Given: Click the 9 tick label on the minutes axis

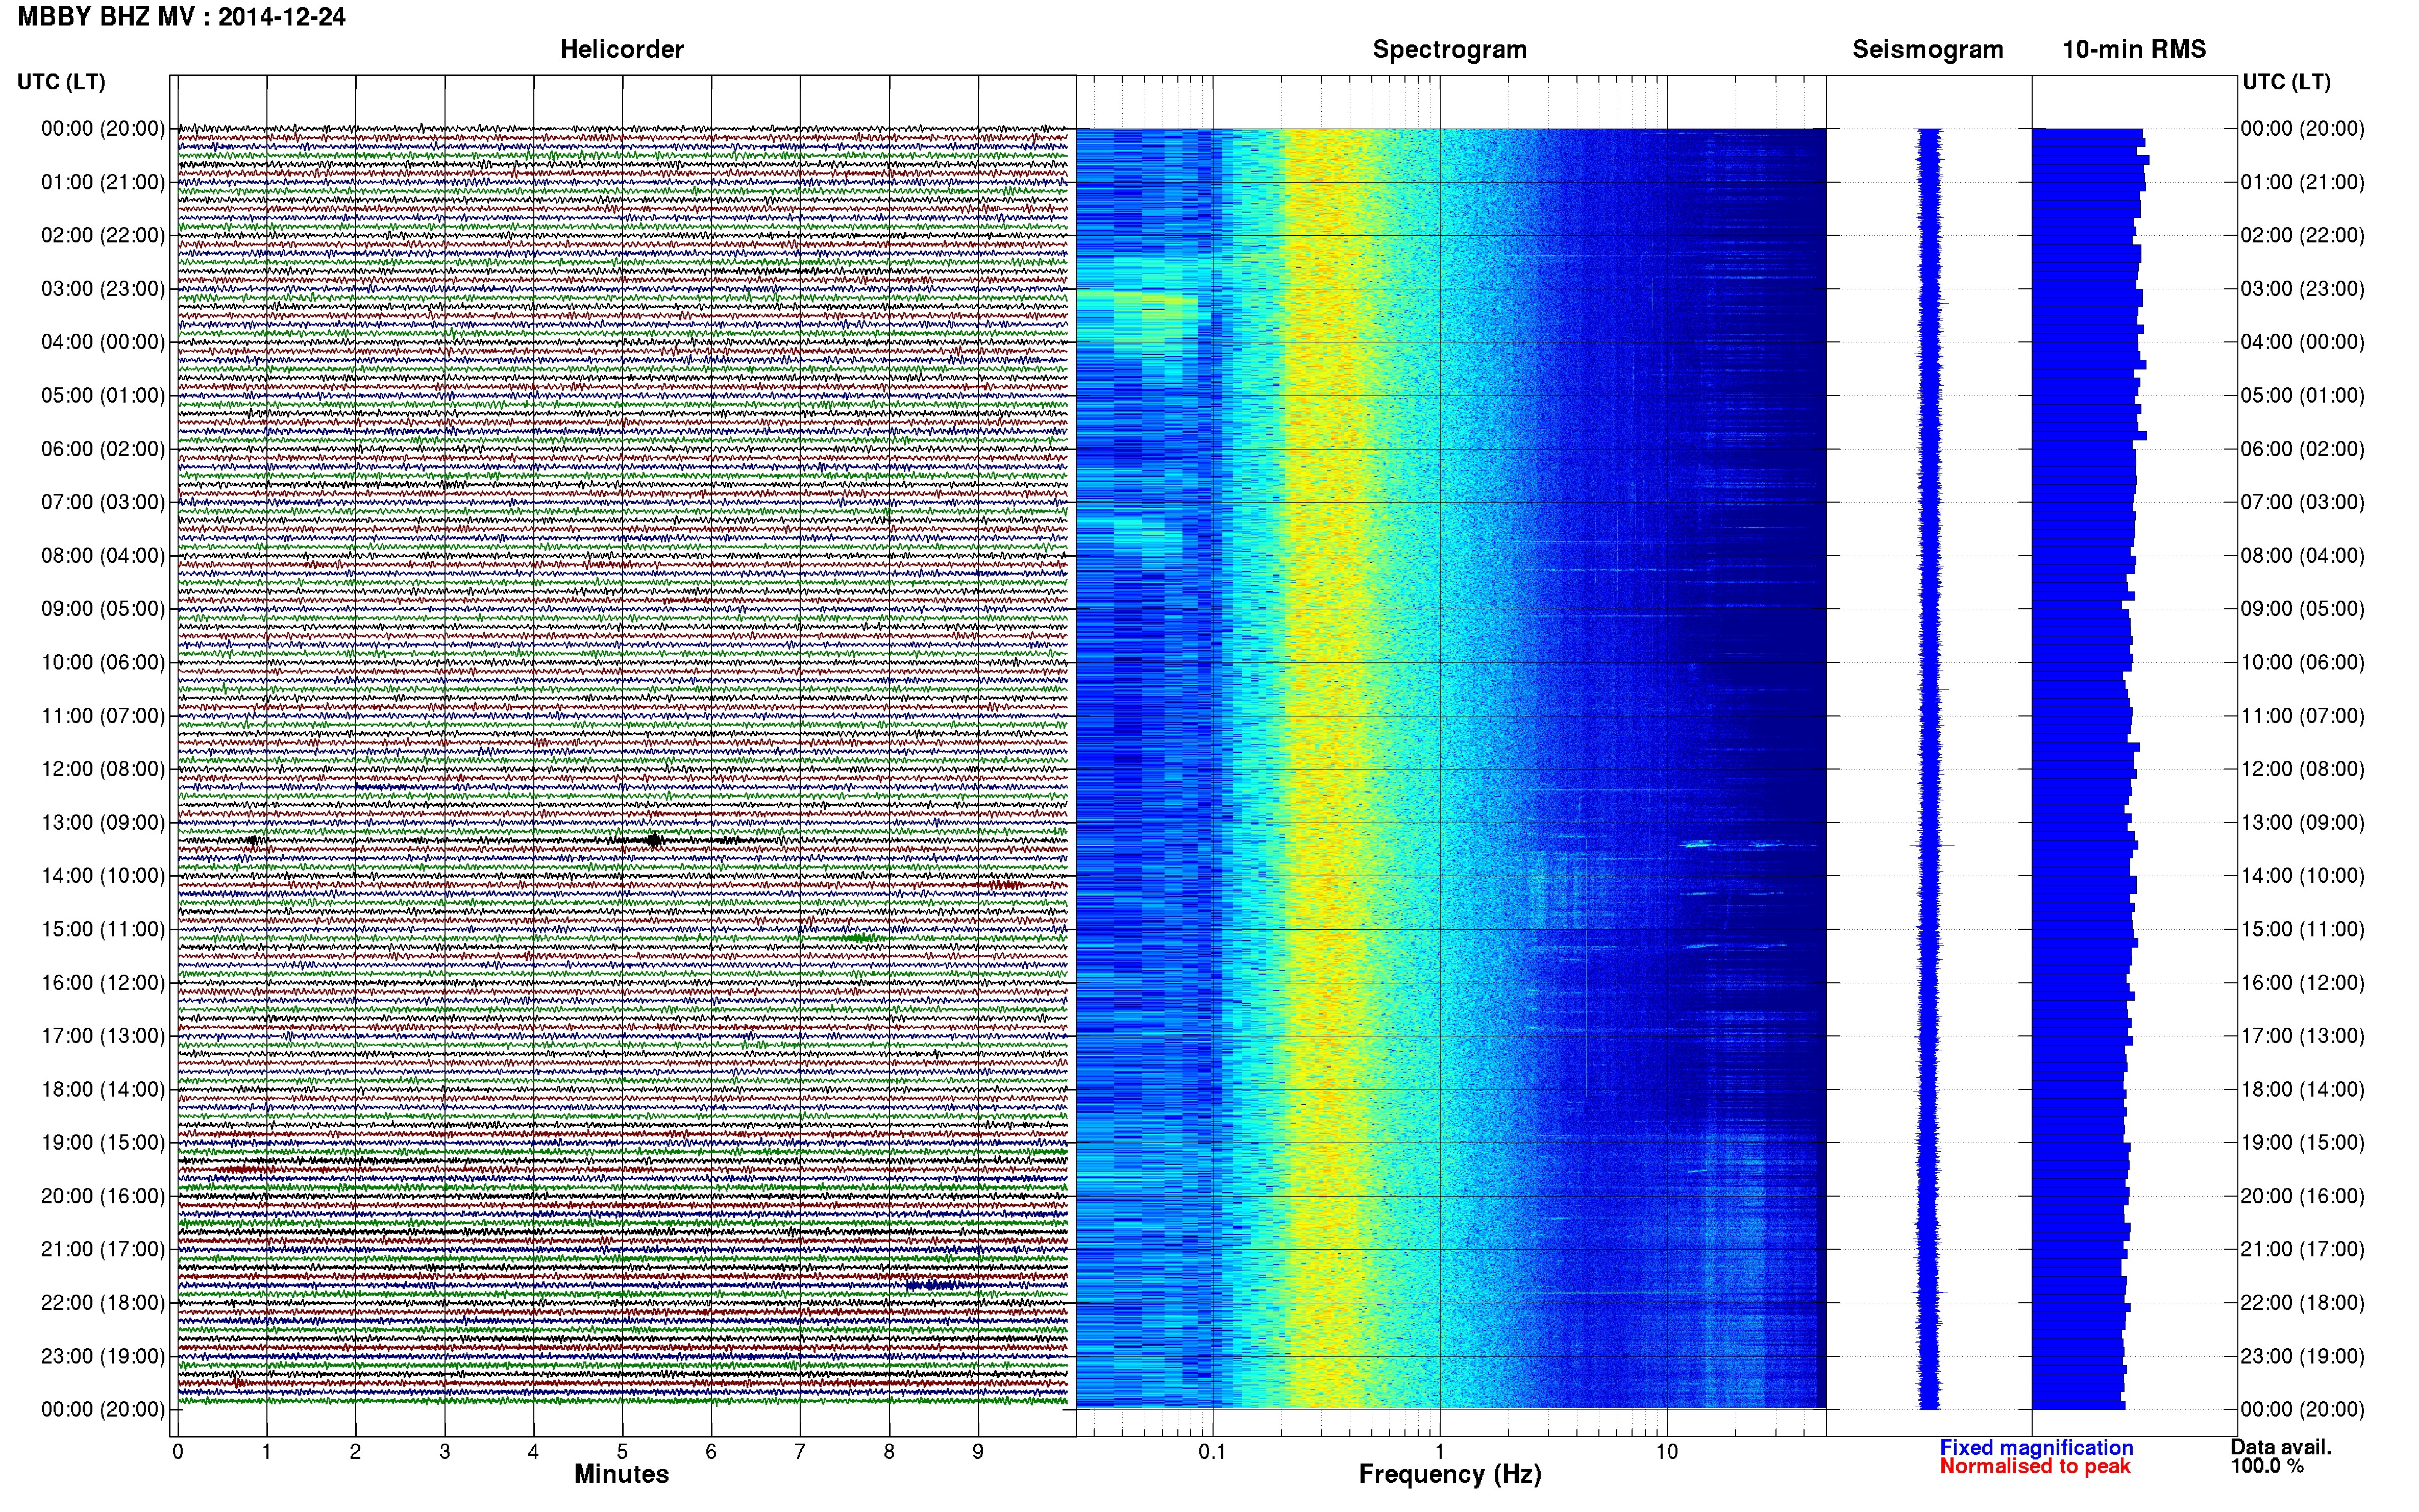Looking at the screenshot, I should click(x=978, y=1451).
